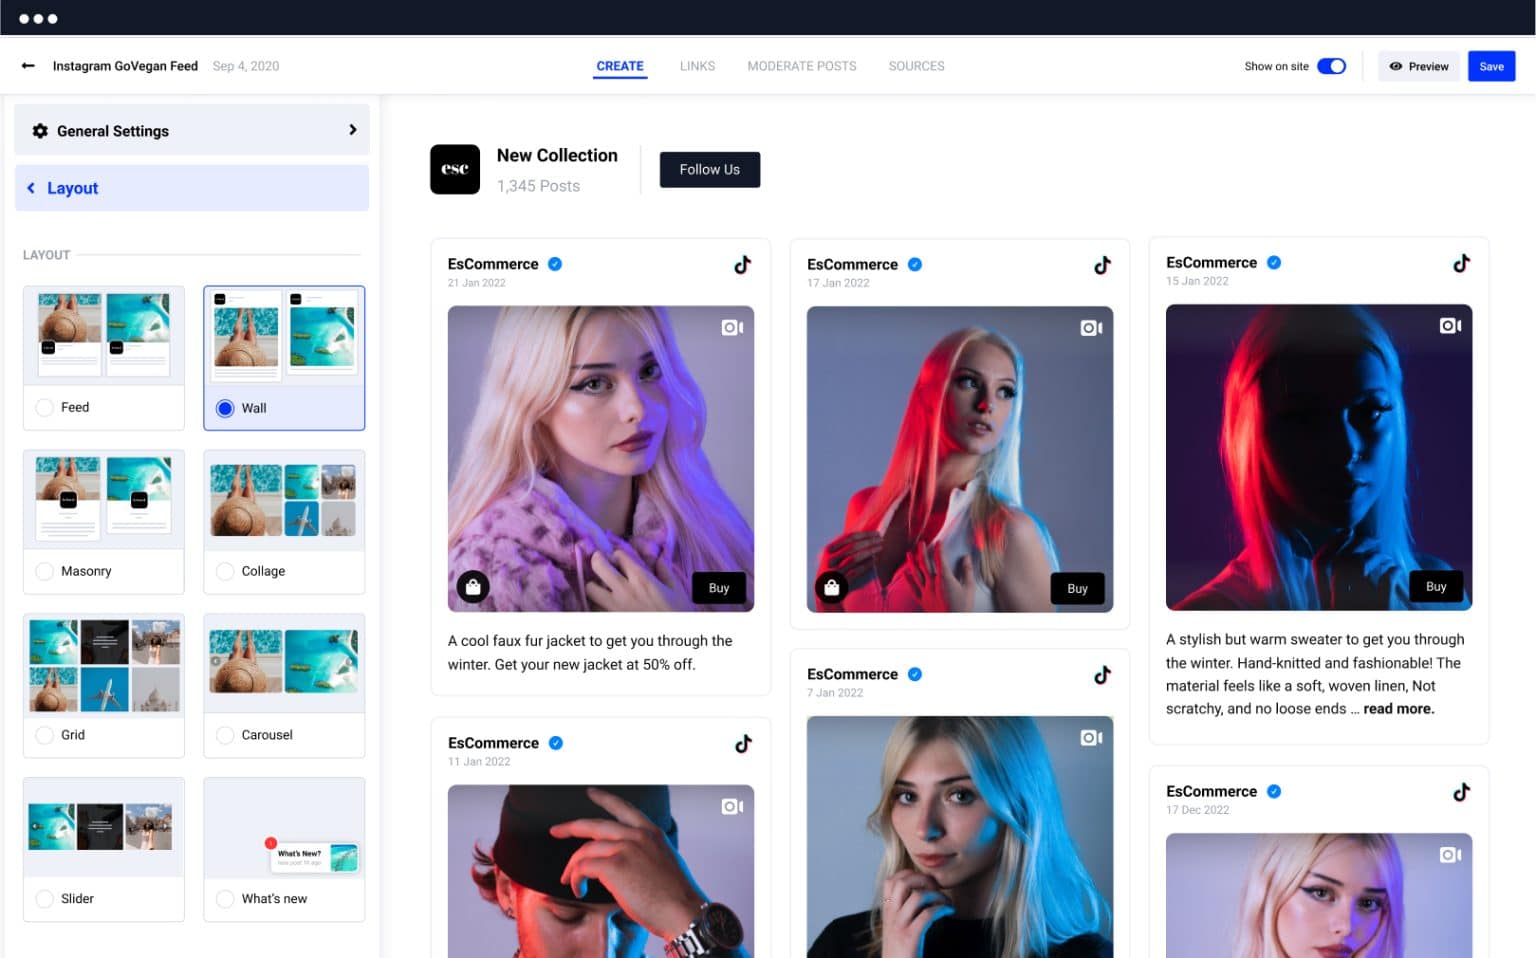Click the General Settings gear icon
The width and height of the screenshot is (1536, 958).
(40, 130)
